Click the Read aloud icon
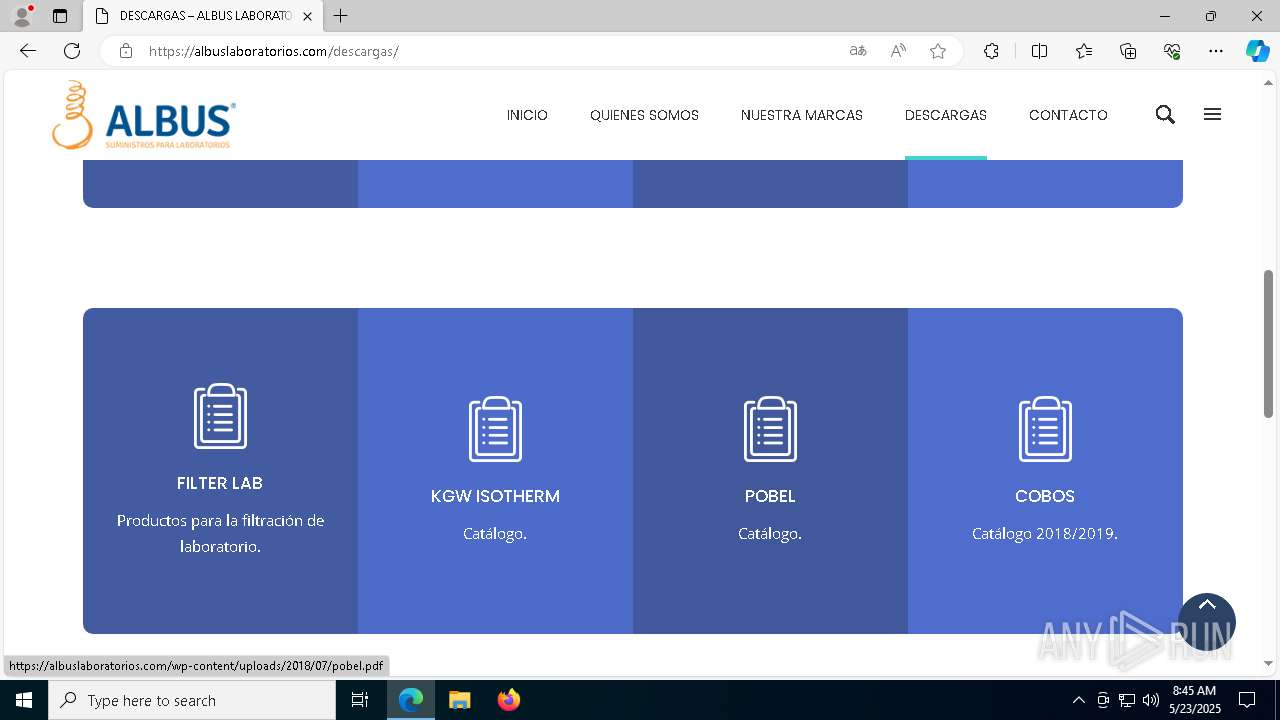Viewport: 1280px width, 720px height. coord(898,51)
